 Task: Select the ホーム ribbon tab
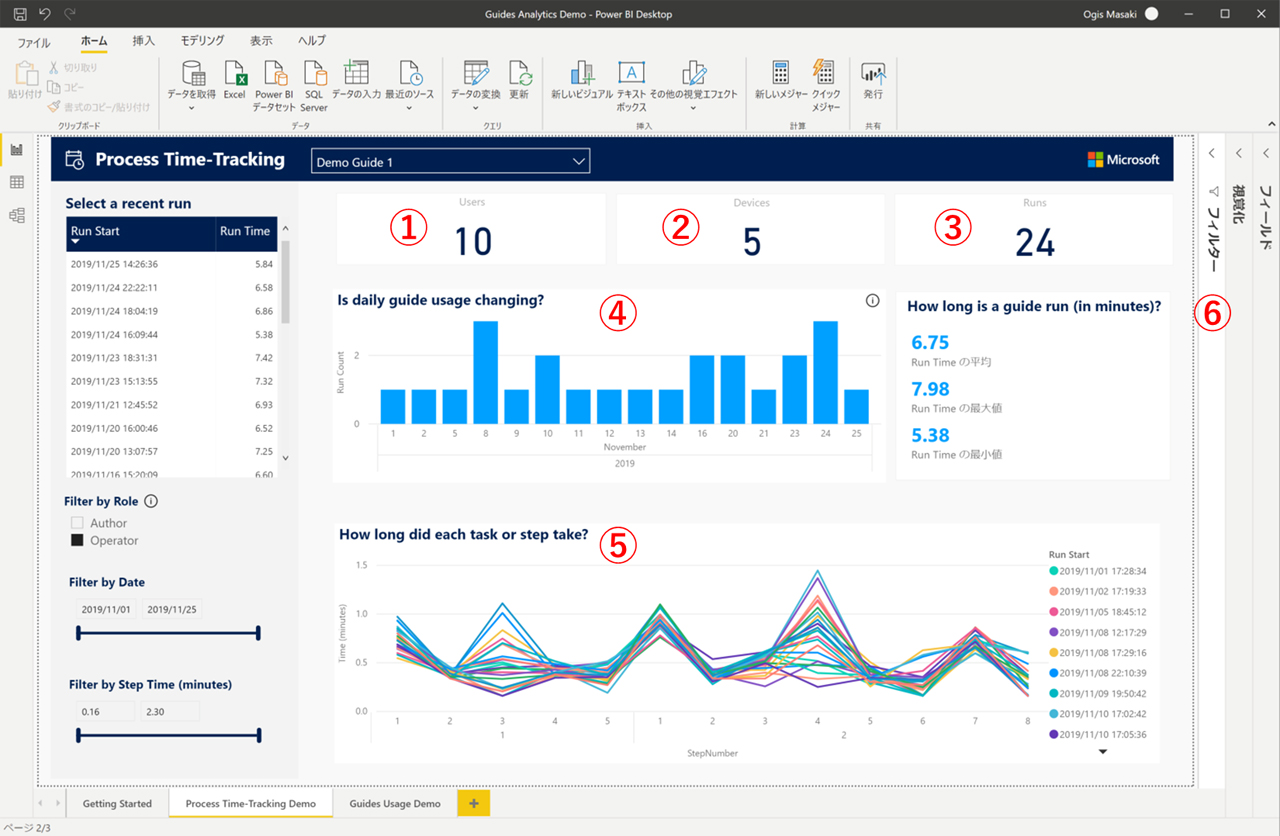click(94, 40)
